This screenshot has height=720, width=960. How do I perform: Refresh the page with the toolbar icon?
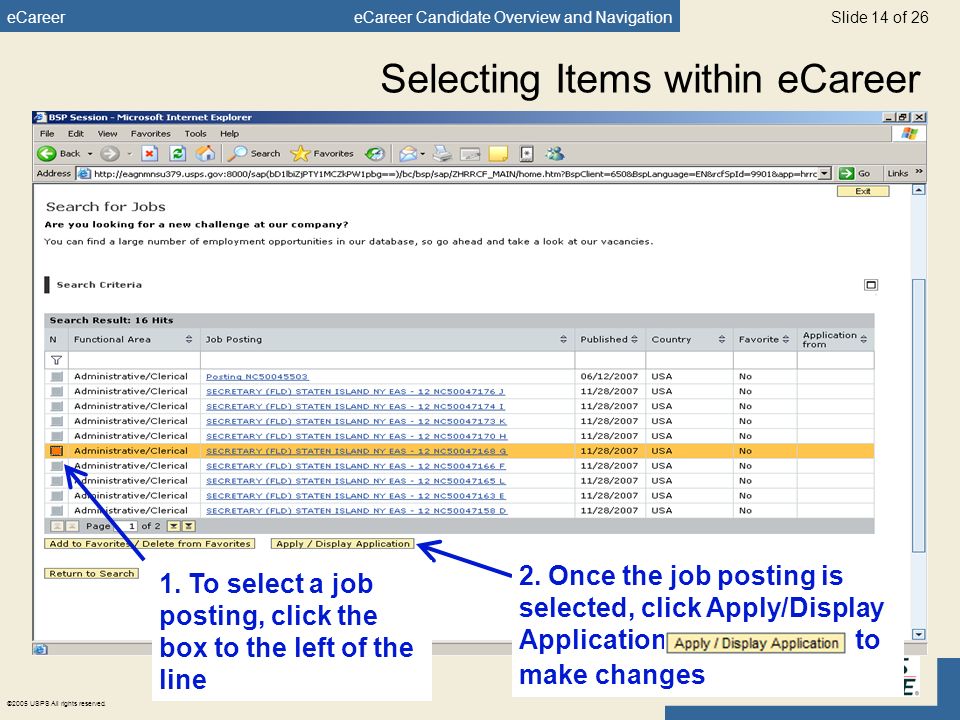(x=178, y=154)
